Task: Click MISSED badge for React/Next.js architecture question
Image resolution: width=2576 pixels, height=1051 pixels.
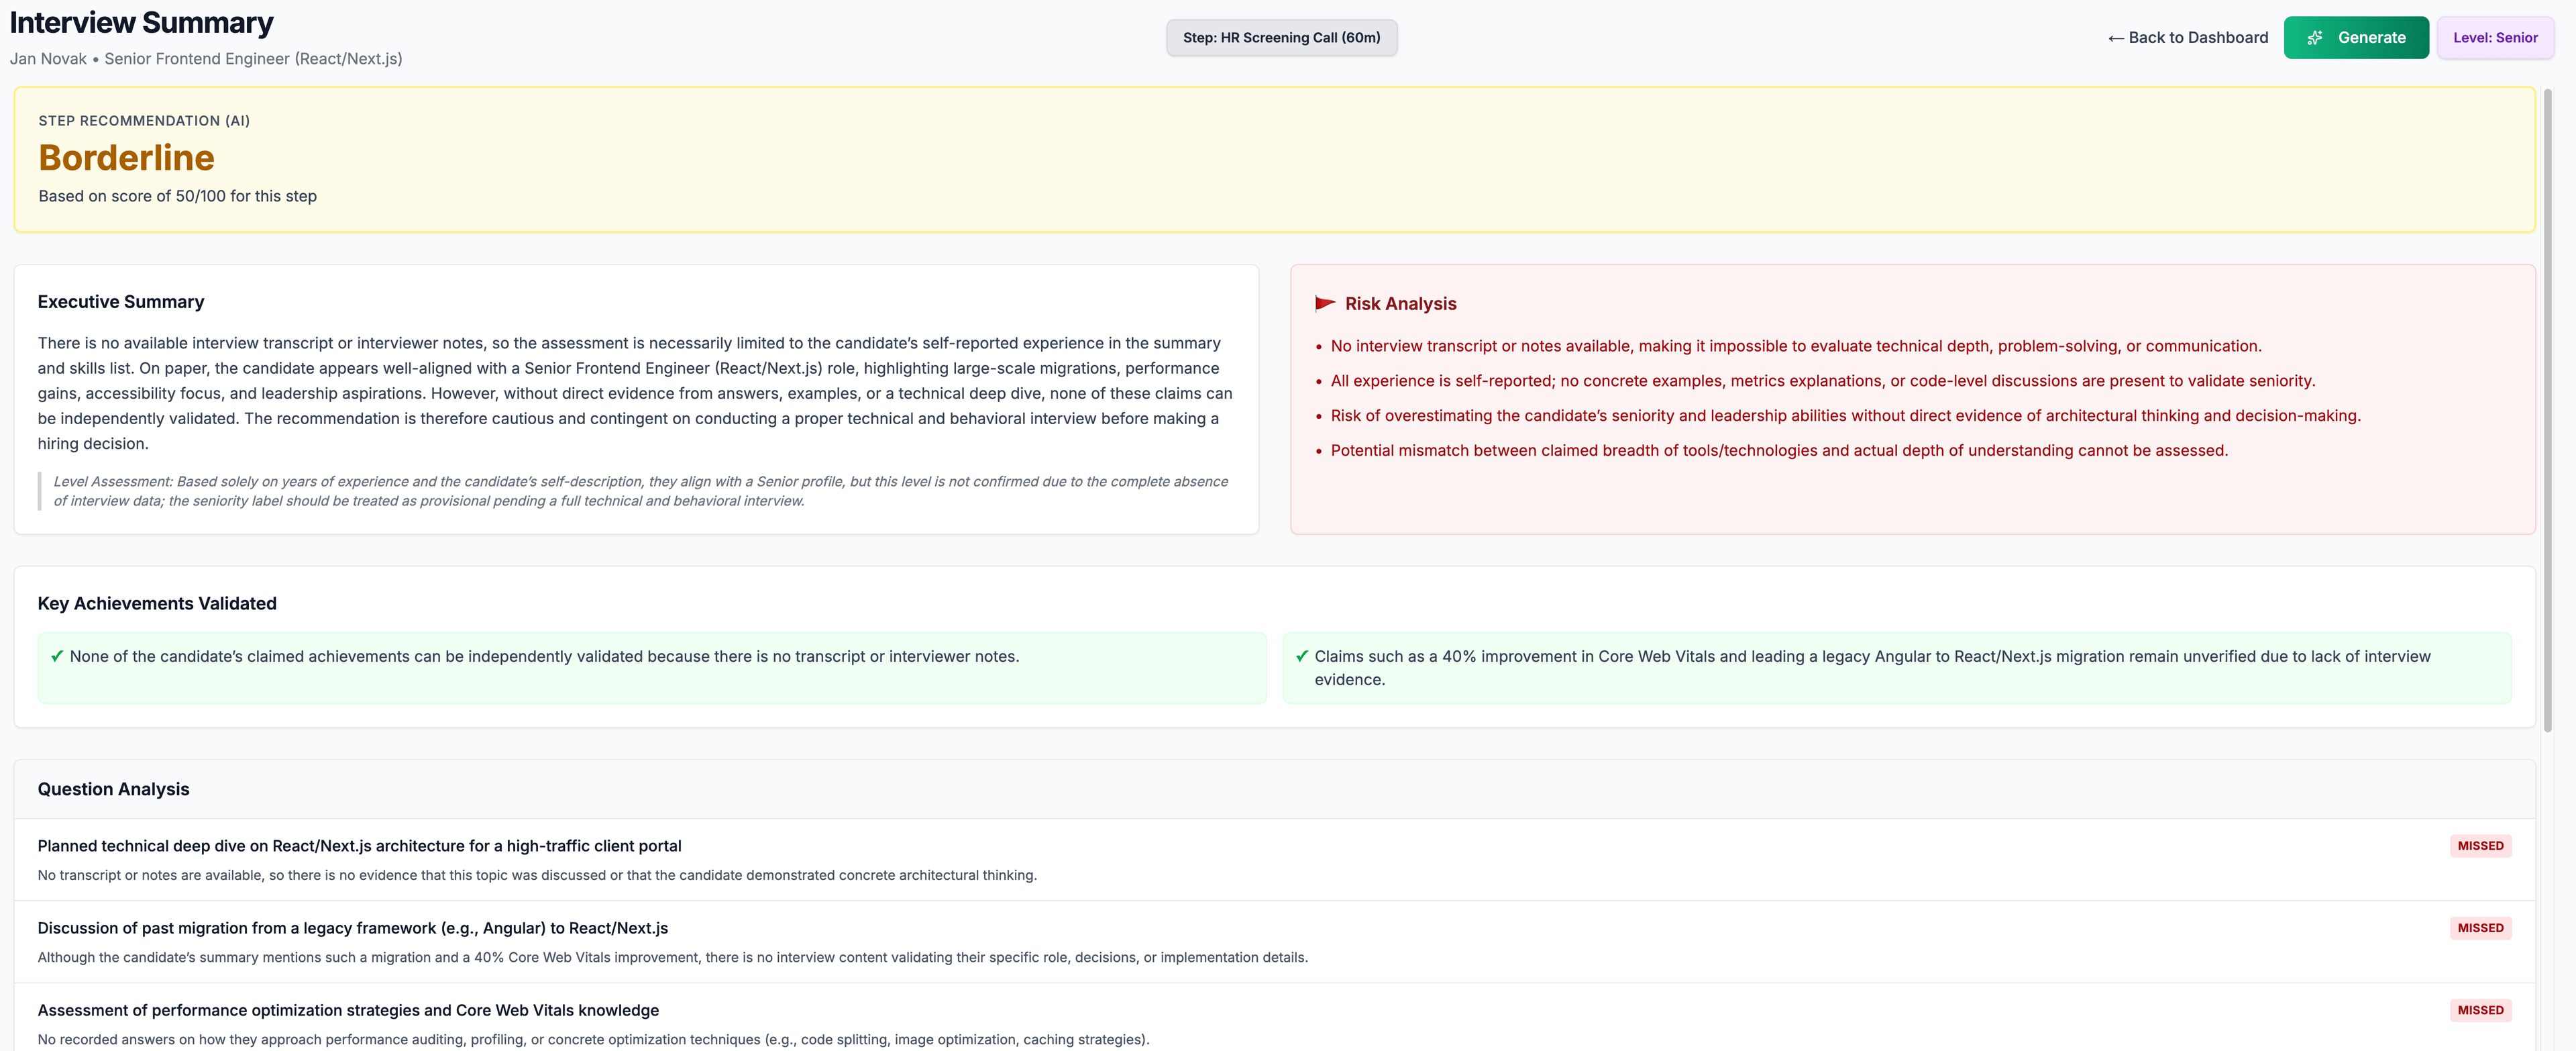Action: click(2480, 846)
